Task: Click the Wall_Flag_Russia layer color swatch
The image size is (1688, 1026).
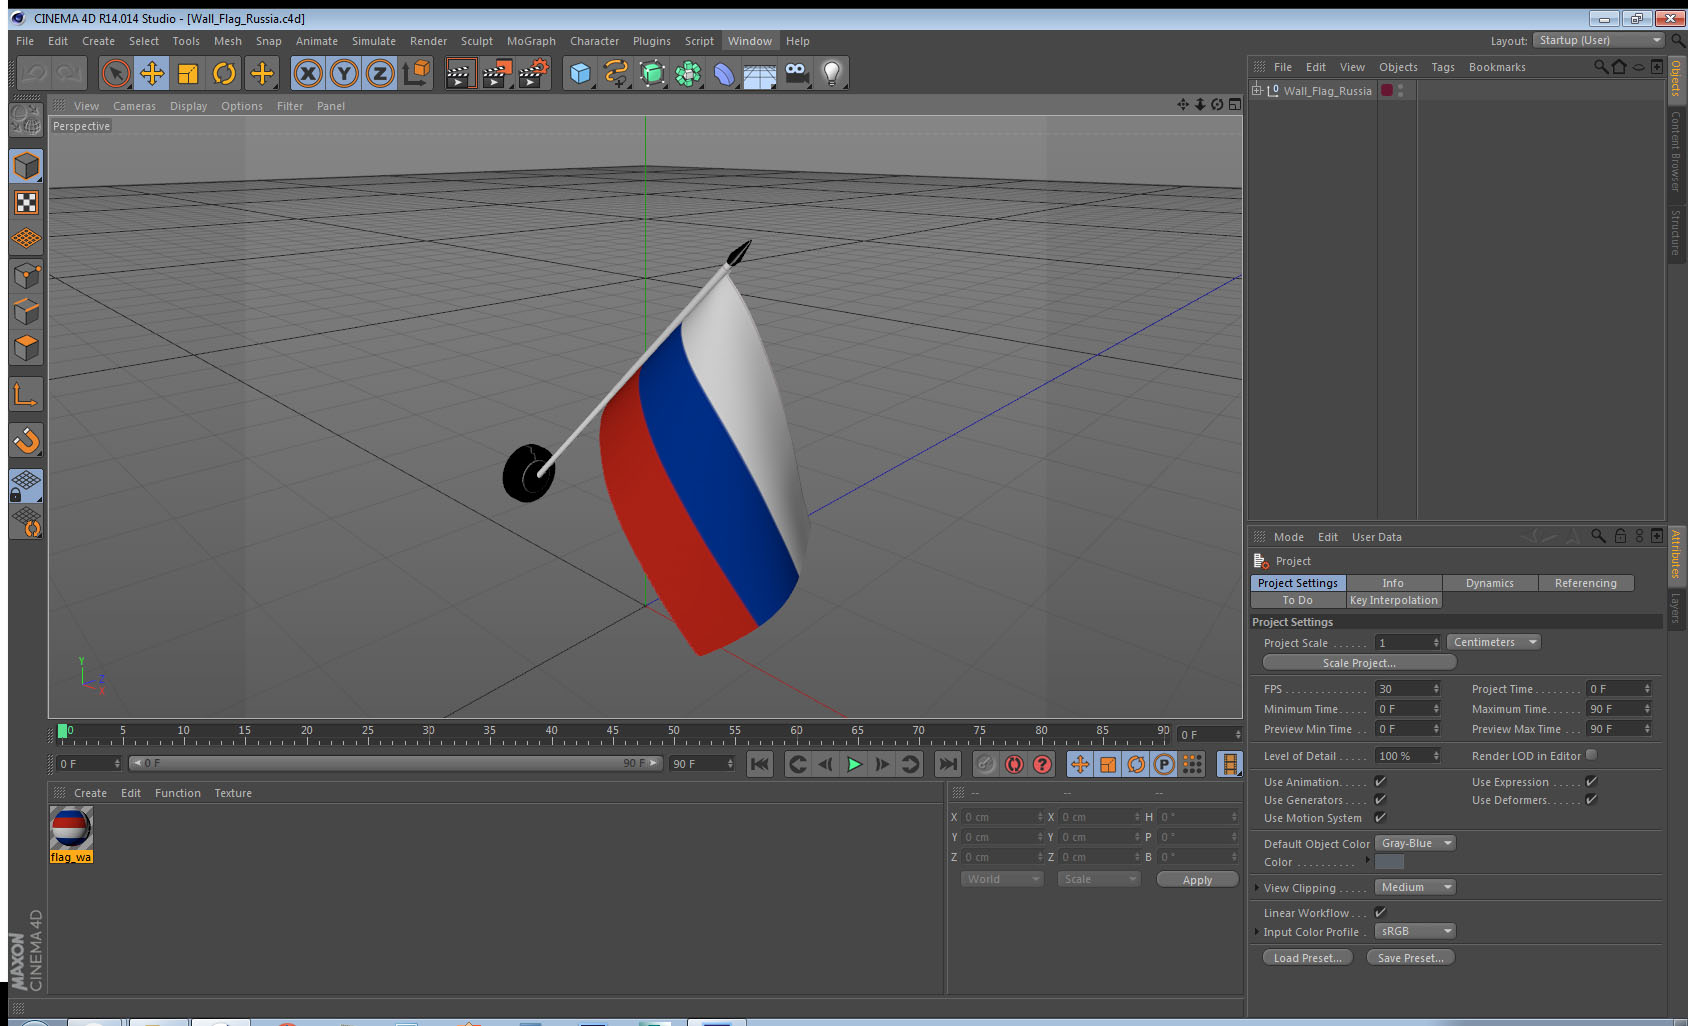Action: coord(1387,90)
